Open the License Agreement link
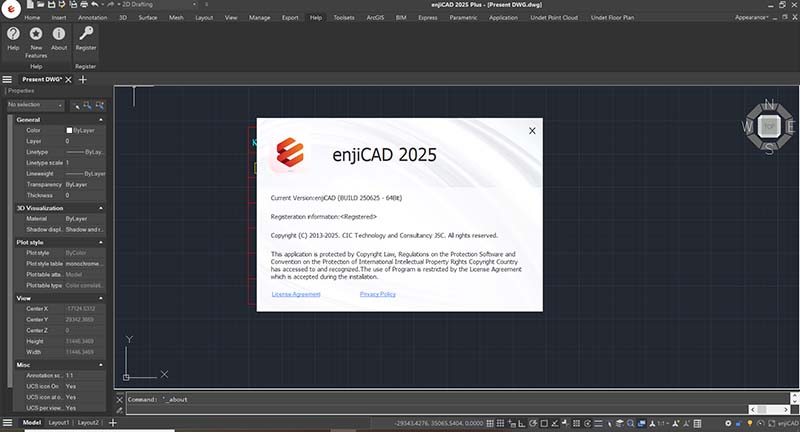This screenshot has height=432, width=800. coord(296,294)
